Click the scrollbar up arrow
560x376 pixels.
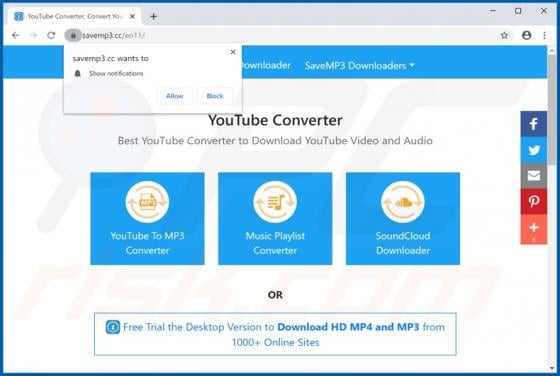[x=552, y=50]
